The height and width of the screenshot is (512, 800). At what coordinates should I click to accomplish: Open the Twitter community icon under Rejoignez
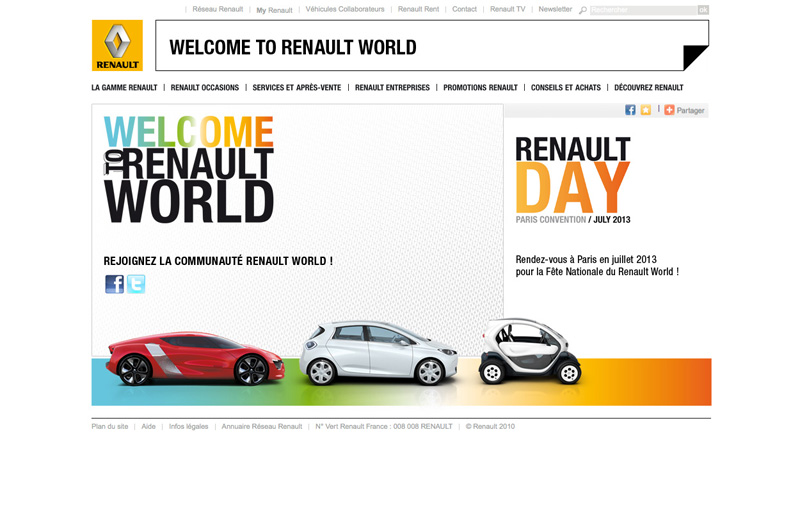click(136, 284)
